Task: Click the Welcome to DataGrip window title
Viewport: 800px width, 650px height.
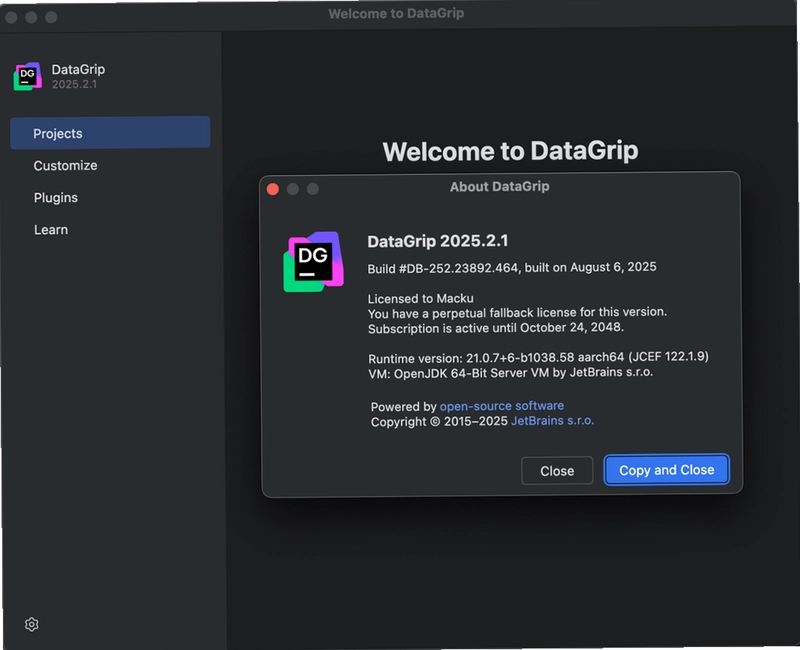Action: 396,13
